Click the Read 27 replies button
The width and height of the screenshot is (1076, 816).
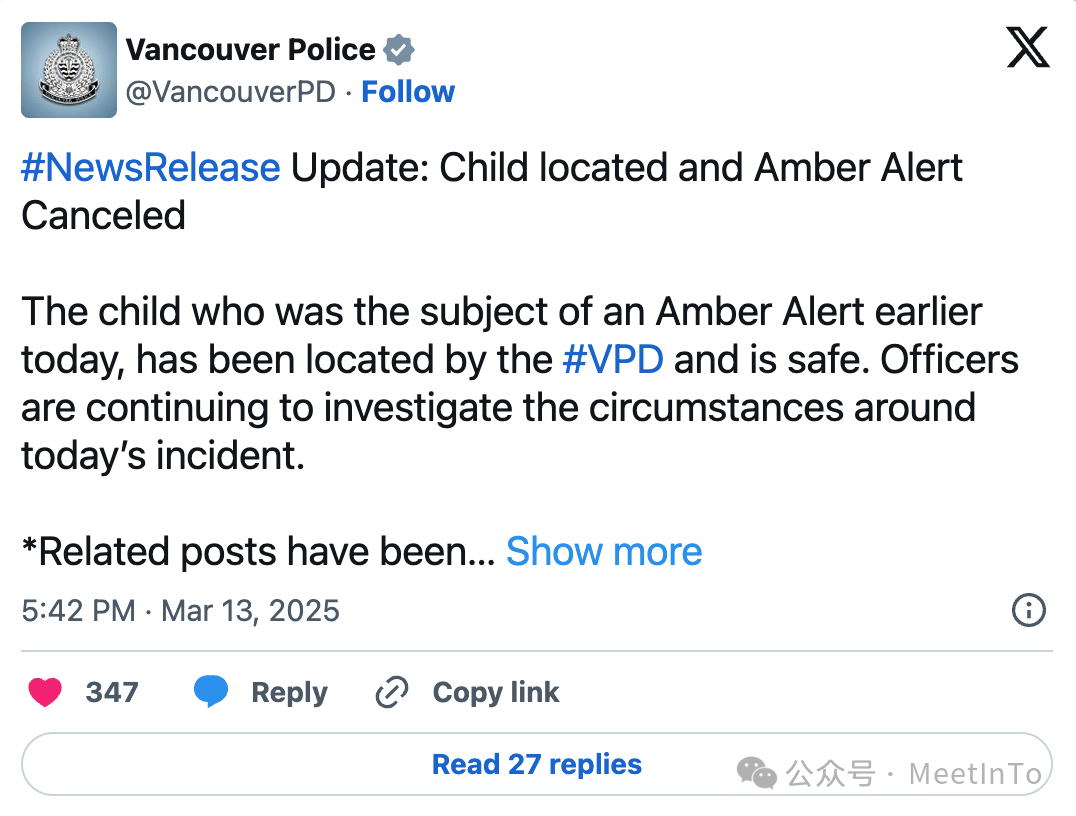(537, 764)
